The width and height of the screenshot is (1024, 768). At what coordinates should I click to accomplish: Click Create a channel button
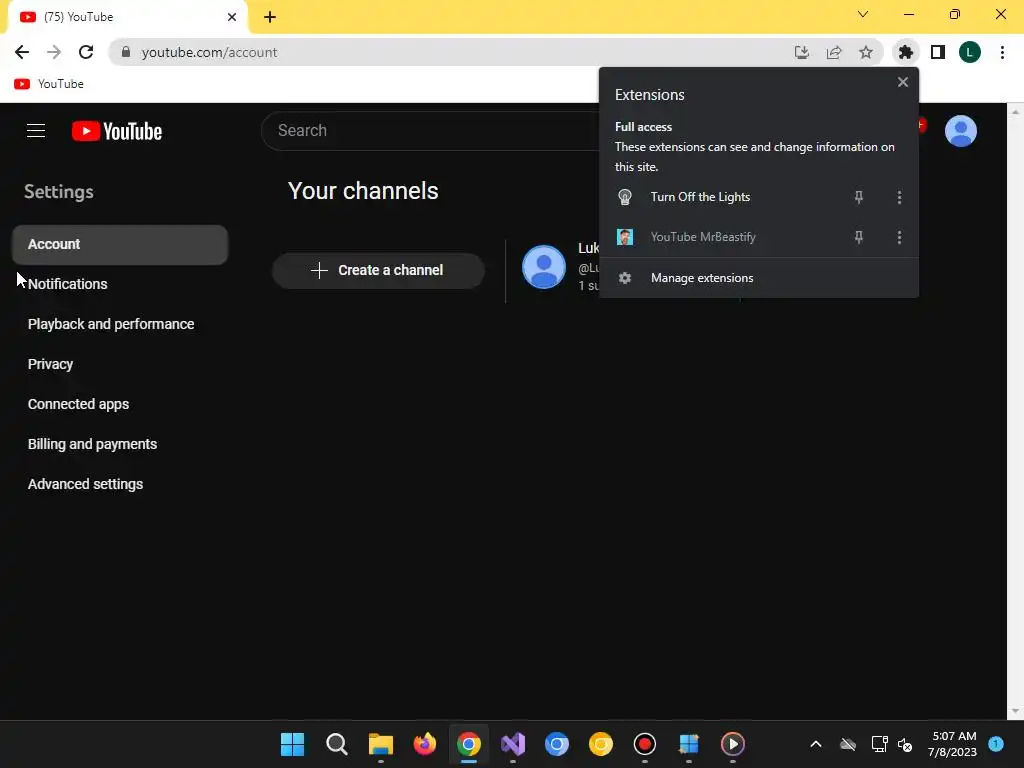378,270
